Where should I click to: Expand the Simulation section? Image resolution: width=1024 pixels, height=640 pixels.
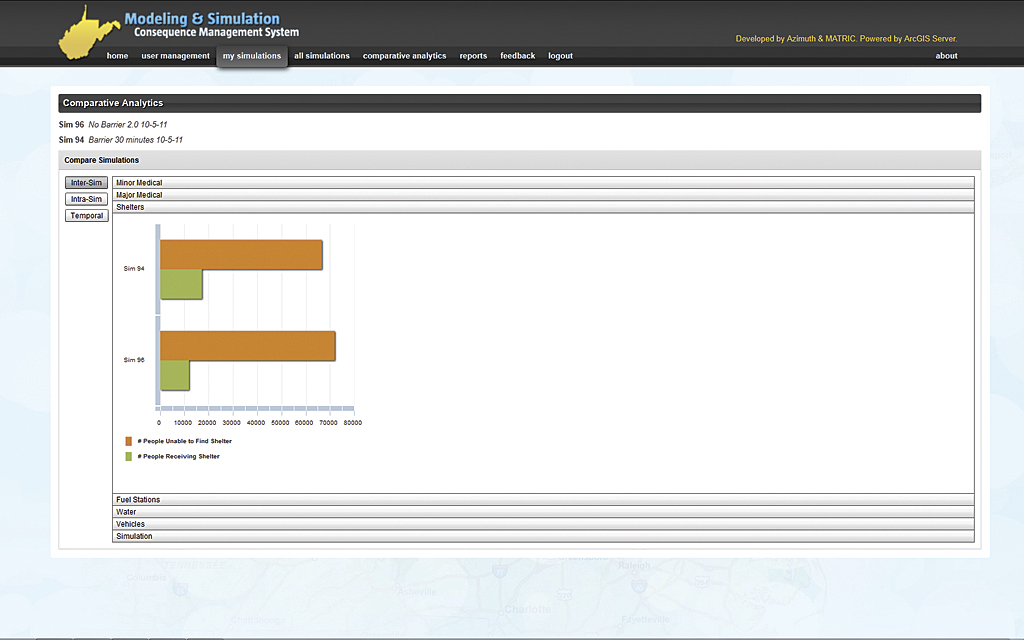(x=543, y=536)
